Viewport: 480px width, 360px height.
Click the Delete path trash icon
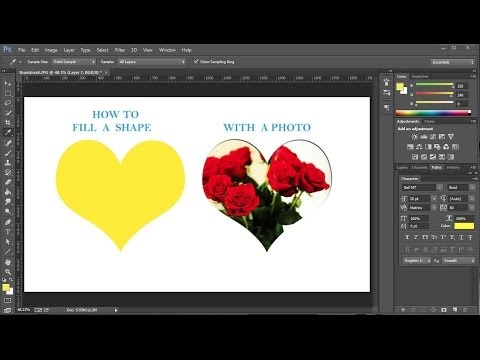(x=465, y=310)
